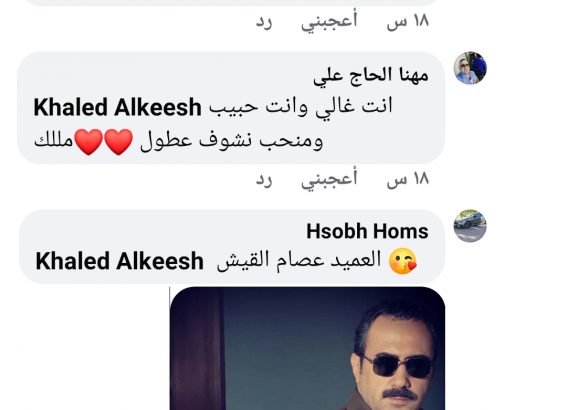567x410 pixels.
Task: Tap the ١٨ س timestamp under مهنا's comment
Action: click(408, 179)
